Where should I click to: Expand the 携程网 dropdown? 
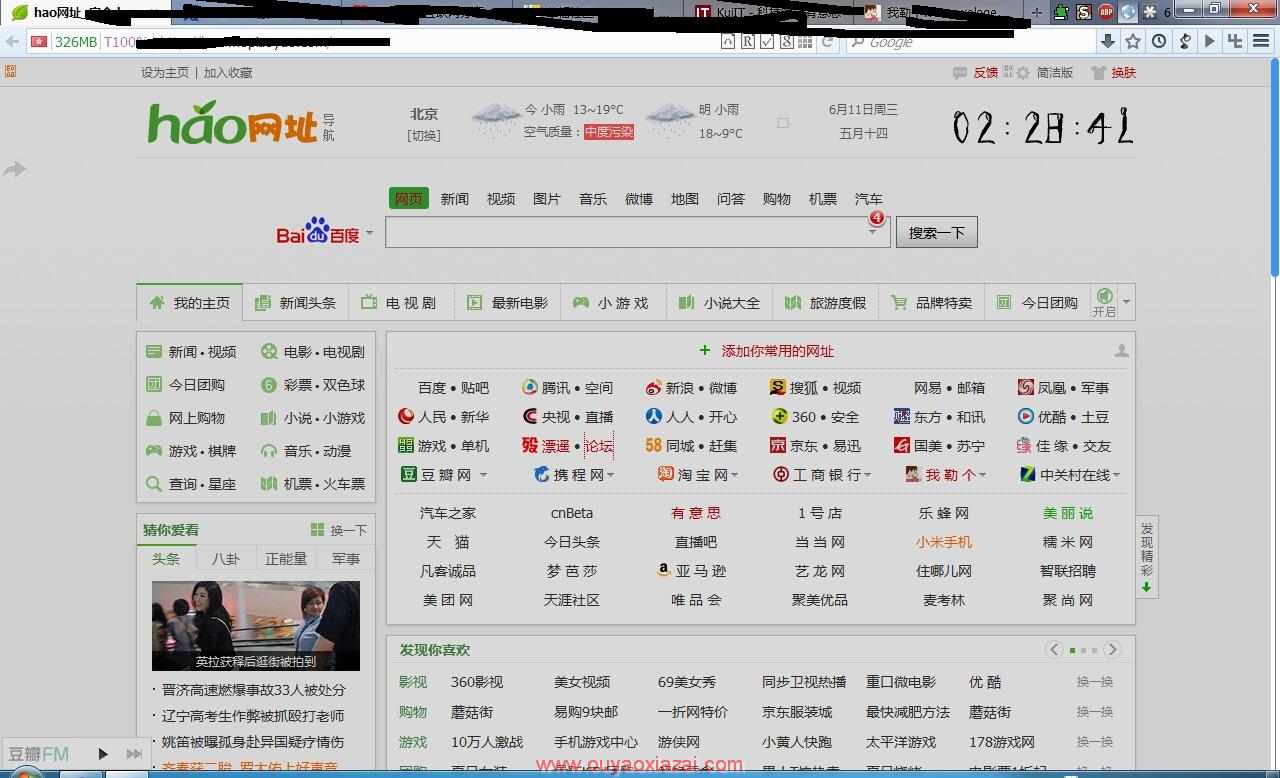click(610, 475)
